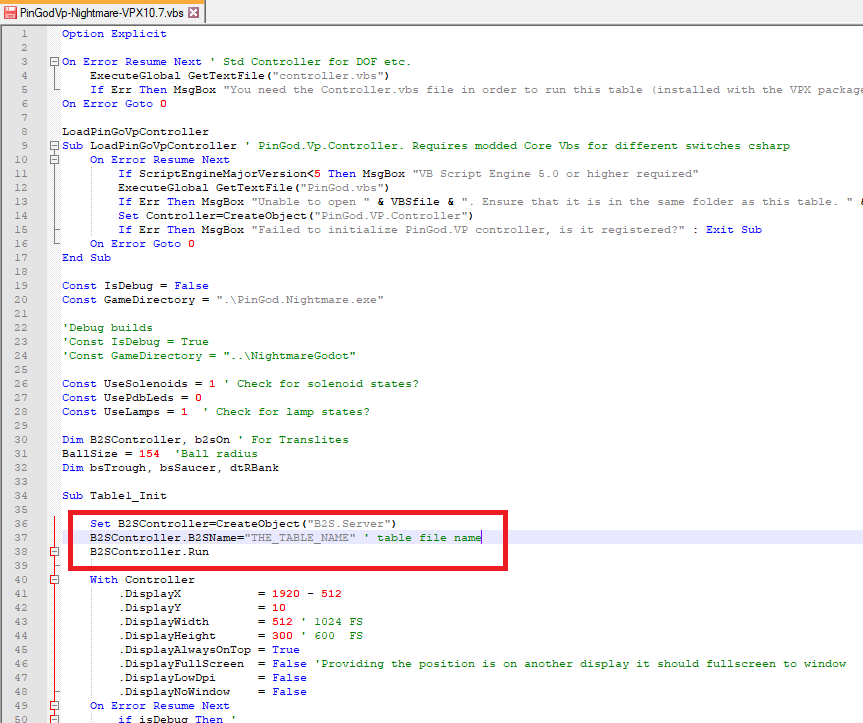Click line number 1 in the margin
The width and height of the screenshot is (863, 723).
(x=24, y=34)
